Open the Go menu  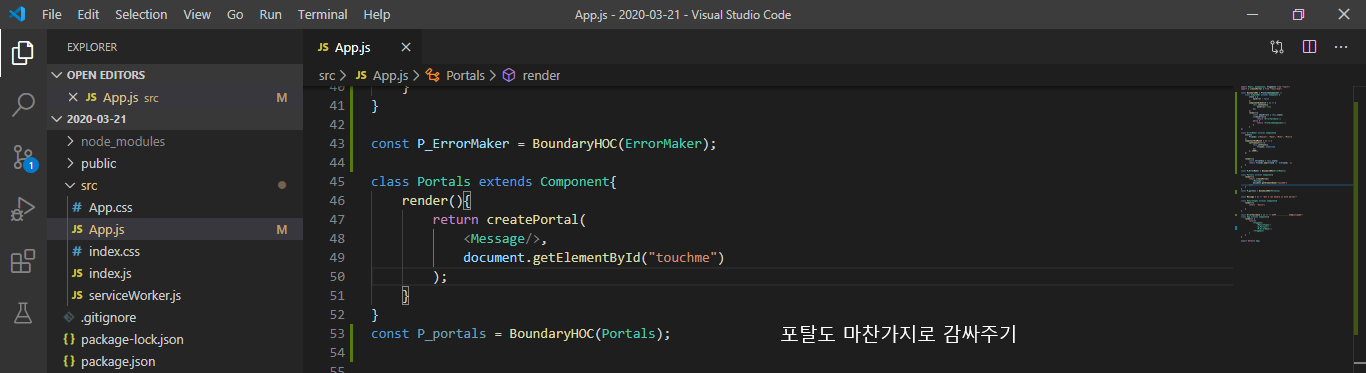point(235,15)
